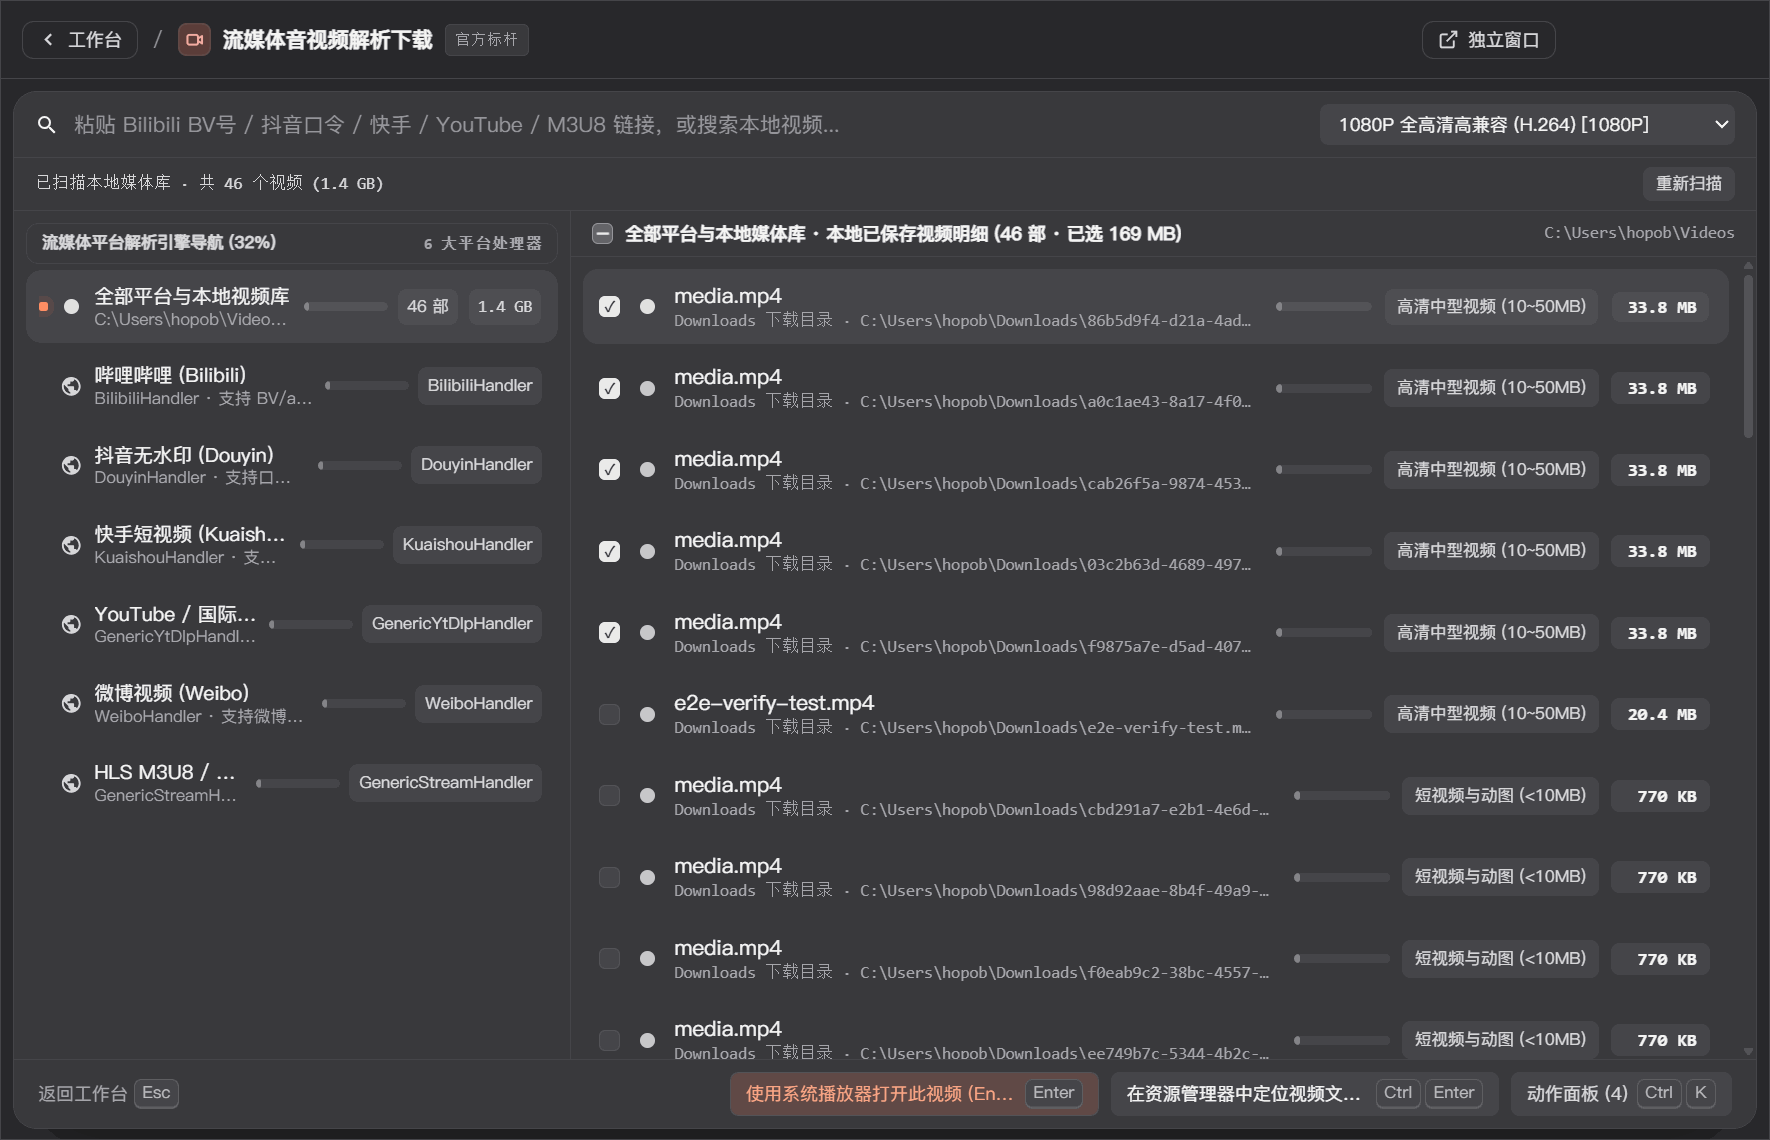Click the KuaishouHandler tag
This screenshot has width=1770, height=1140.
tap(467, 545)
